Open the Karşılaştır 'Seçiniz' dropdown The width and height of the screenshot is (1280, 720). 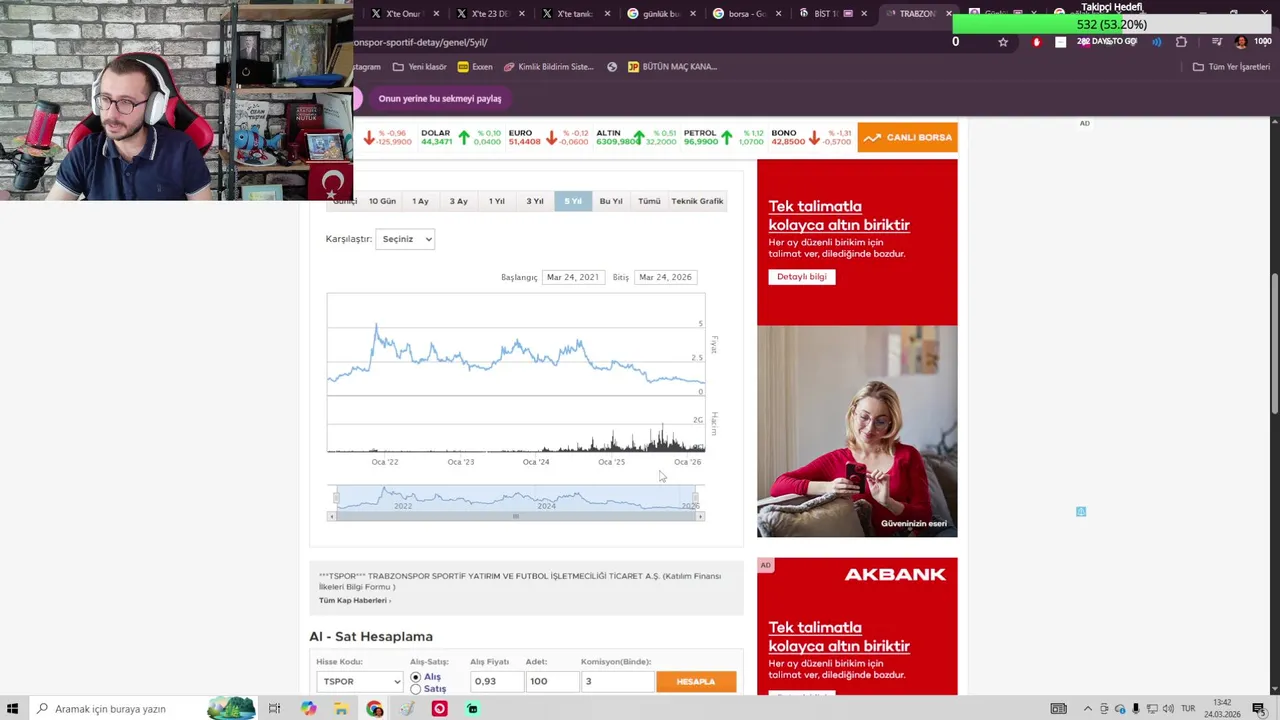(x=405, y=239)
